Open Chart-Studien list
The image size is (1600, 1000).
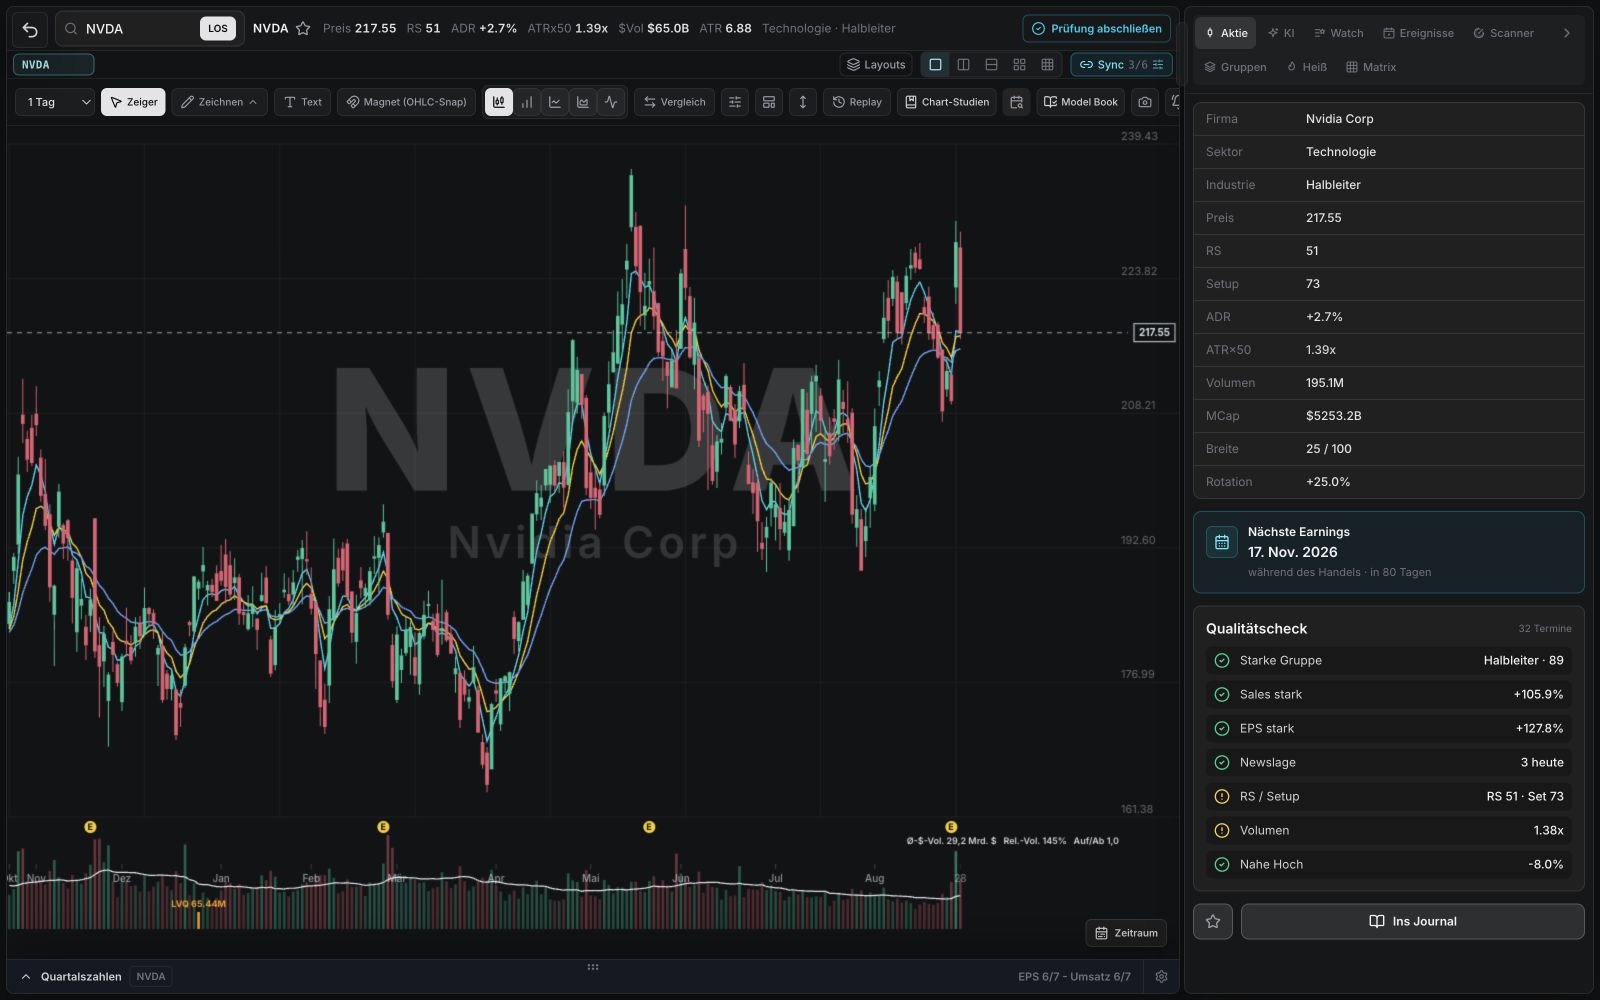tap(947, 102)
